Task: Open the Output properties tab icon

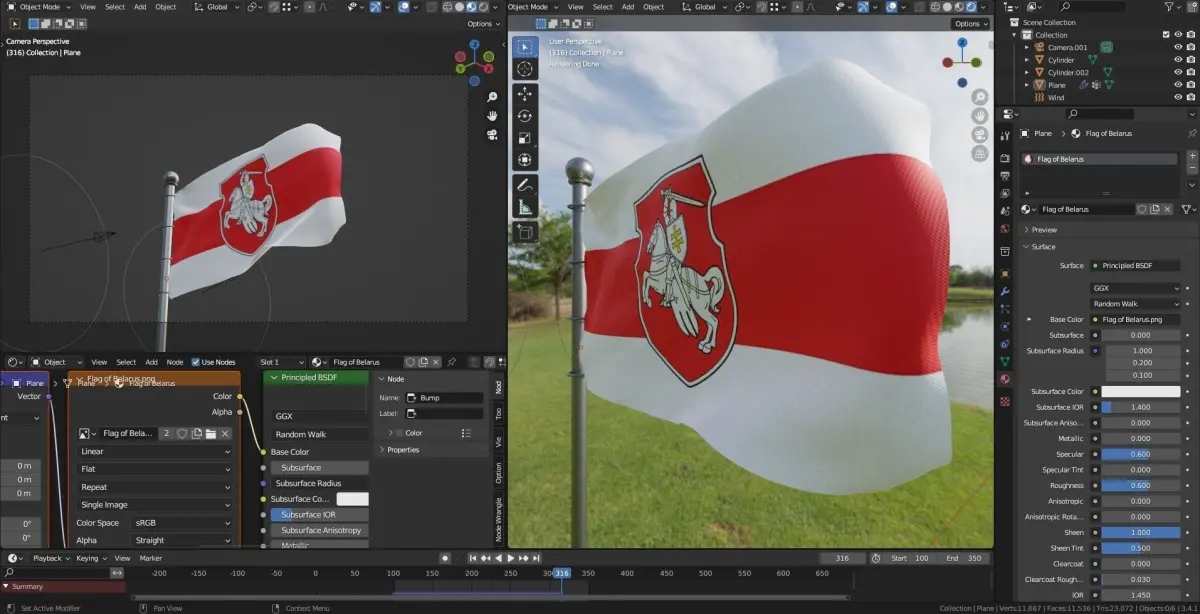Action: tap(1005, 175)
